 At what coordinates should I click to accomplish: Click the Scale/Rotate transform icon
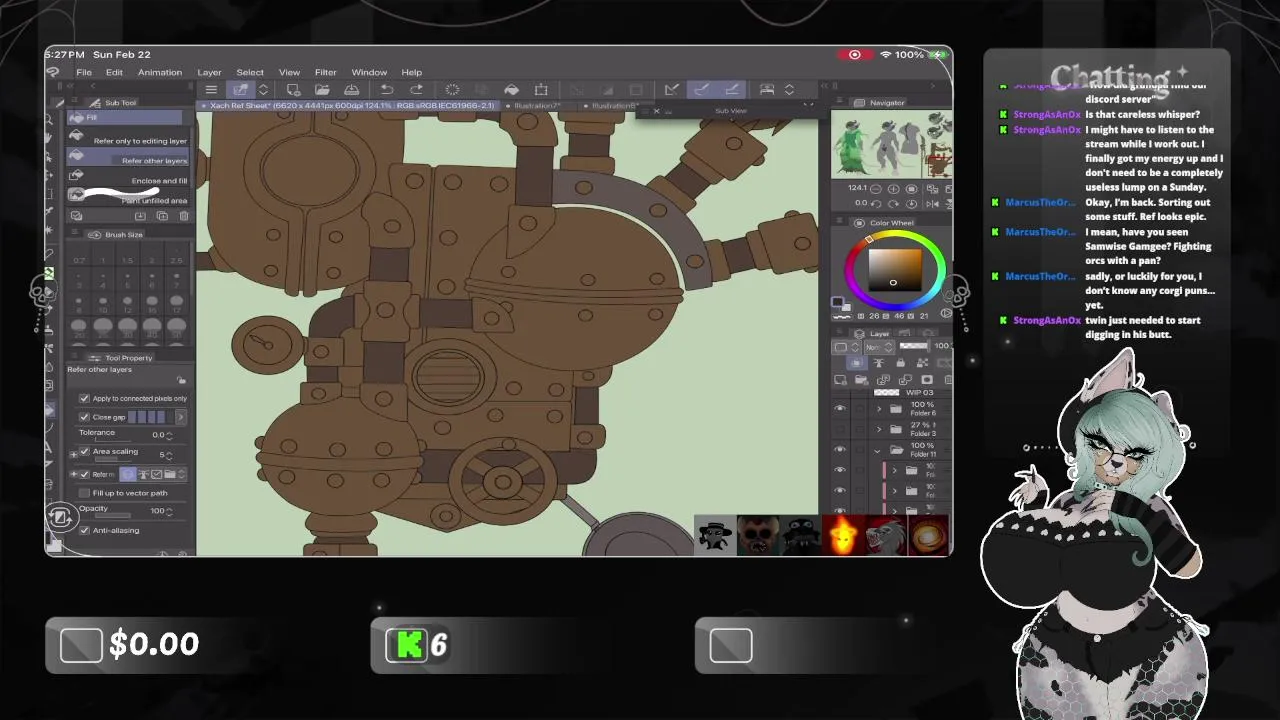tap(541, 90)
